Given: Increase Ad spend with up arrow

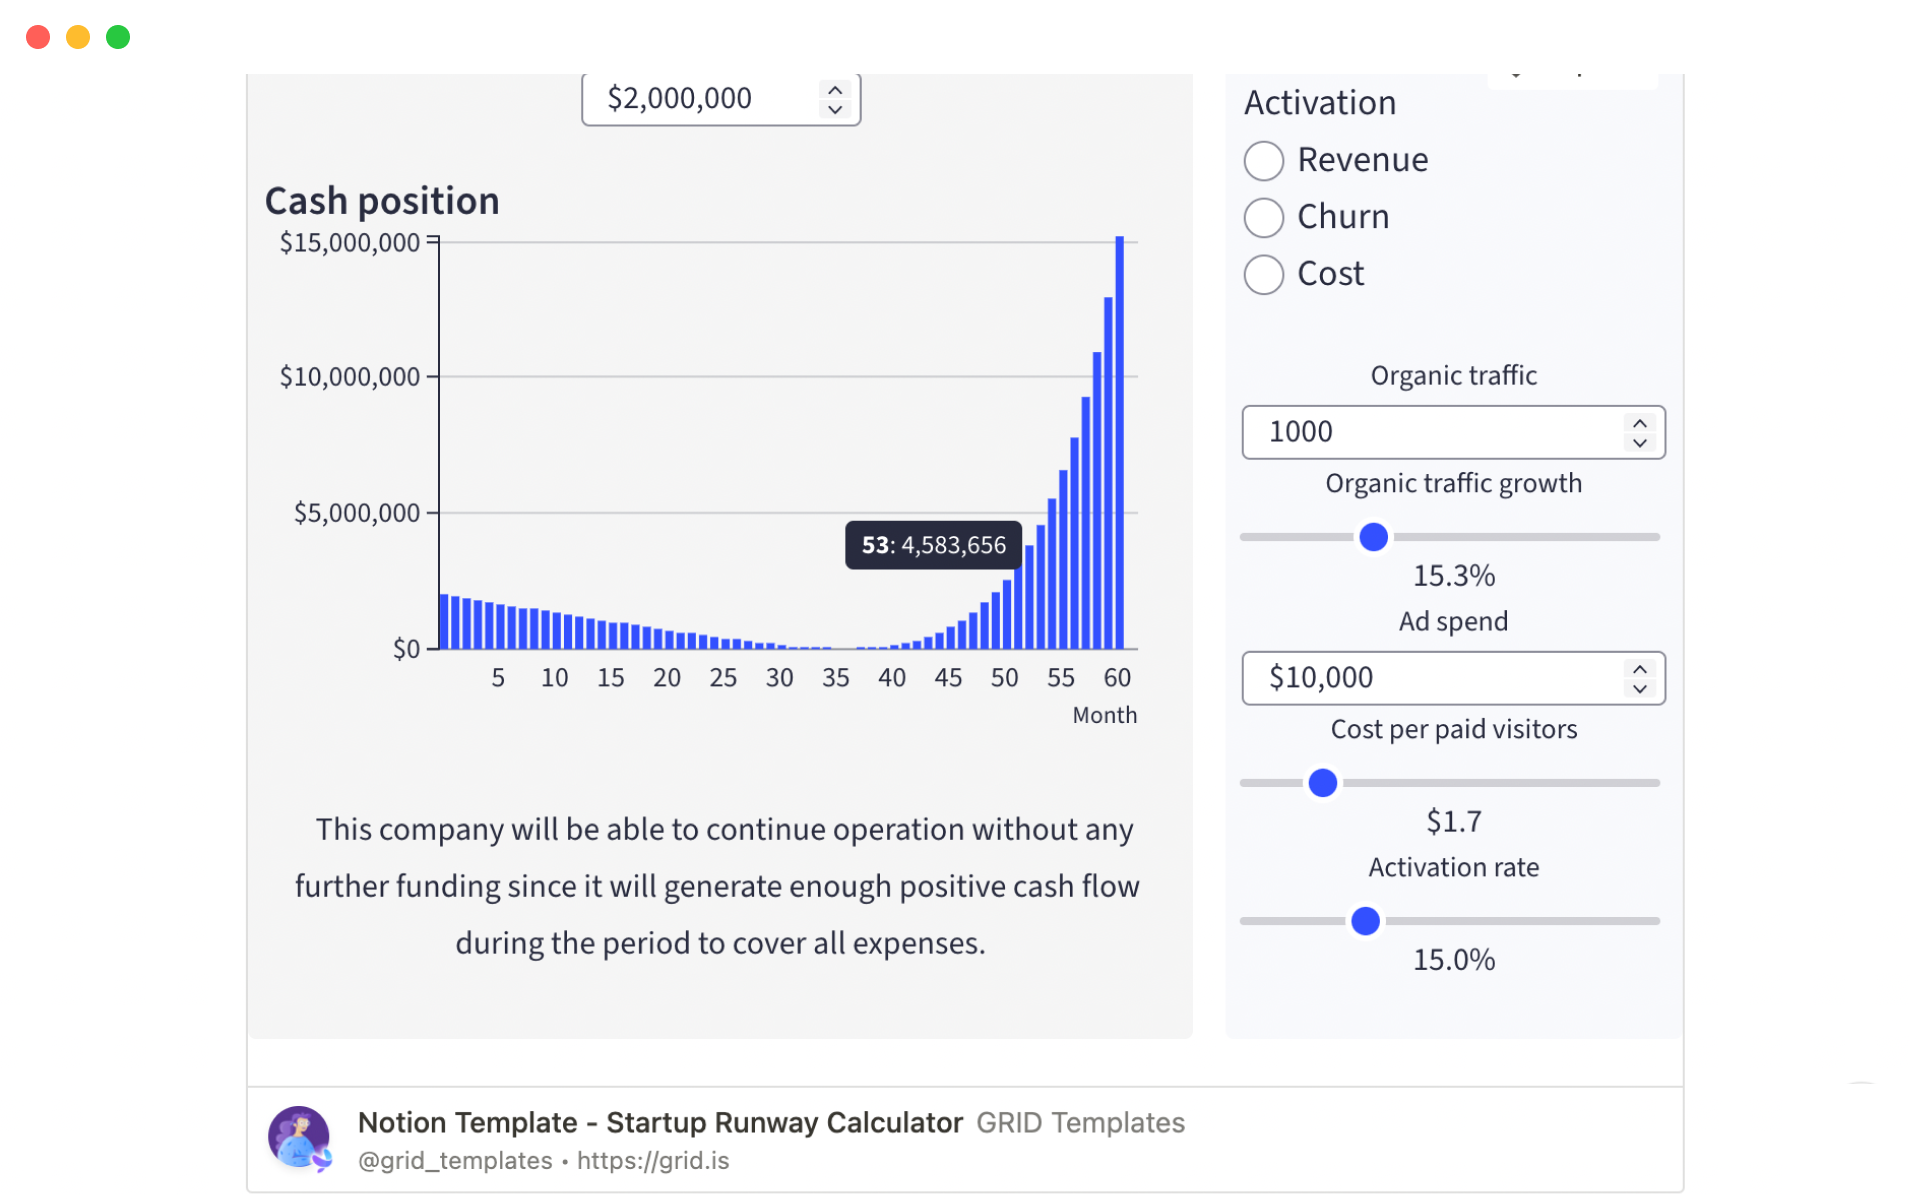Looking at the screenshot, I should point(1640,669).
